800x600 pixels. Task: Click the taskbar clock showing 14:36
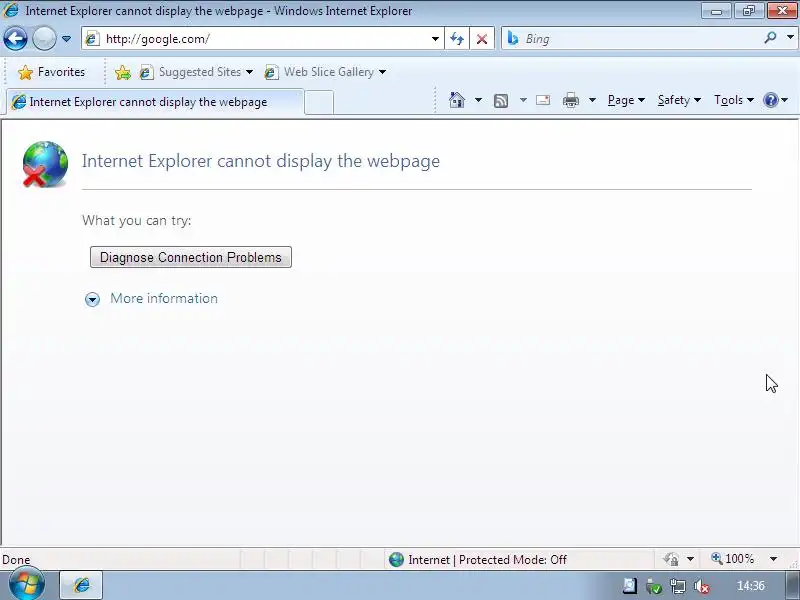(x=751, y=586)
